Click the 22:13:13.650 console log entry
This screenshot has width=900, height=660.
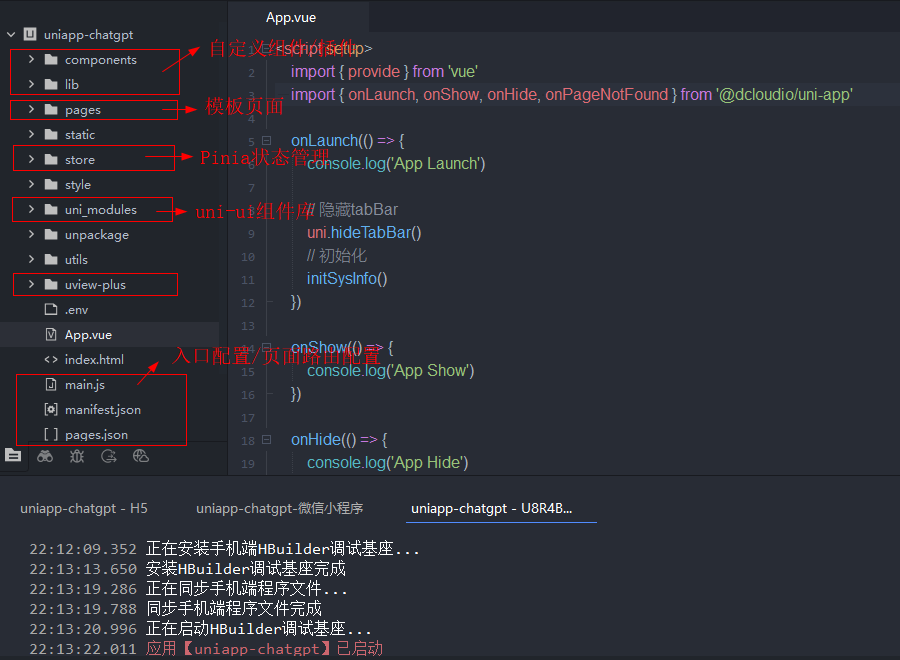pyautogui.click(x=188, y=569)
